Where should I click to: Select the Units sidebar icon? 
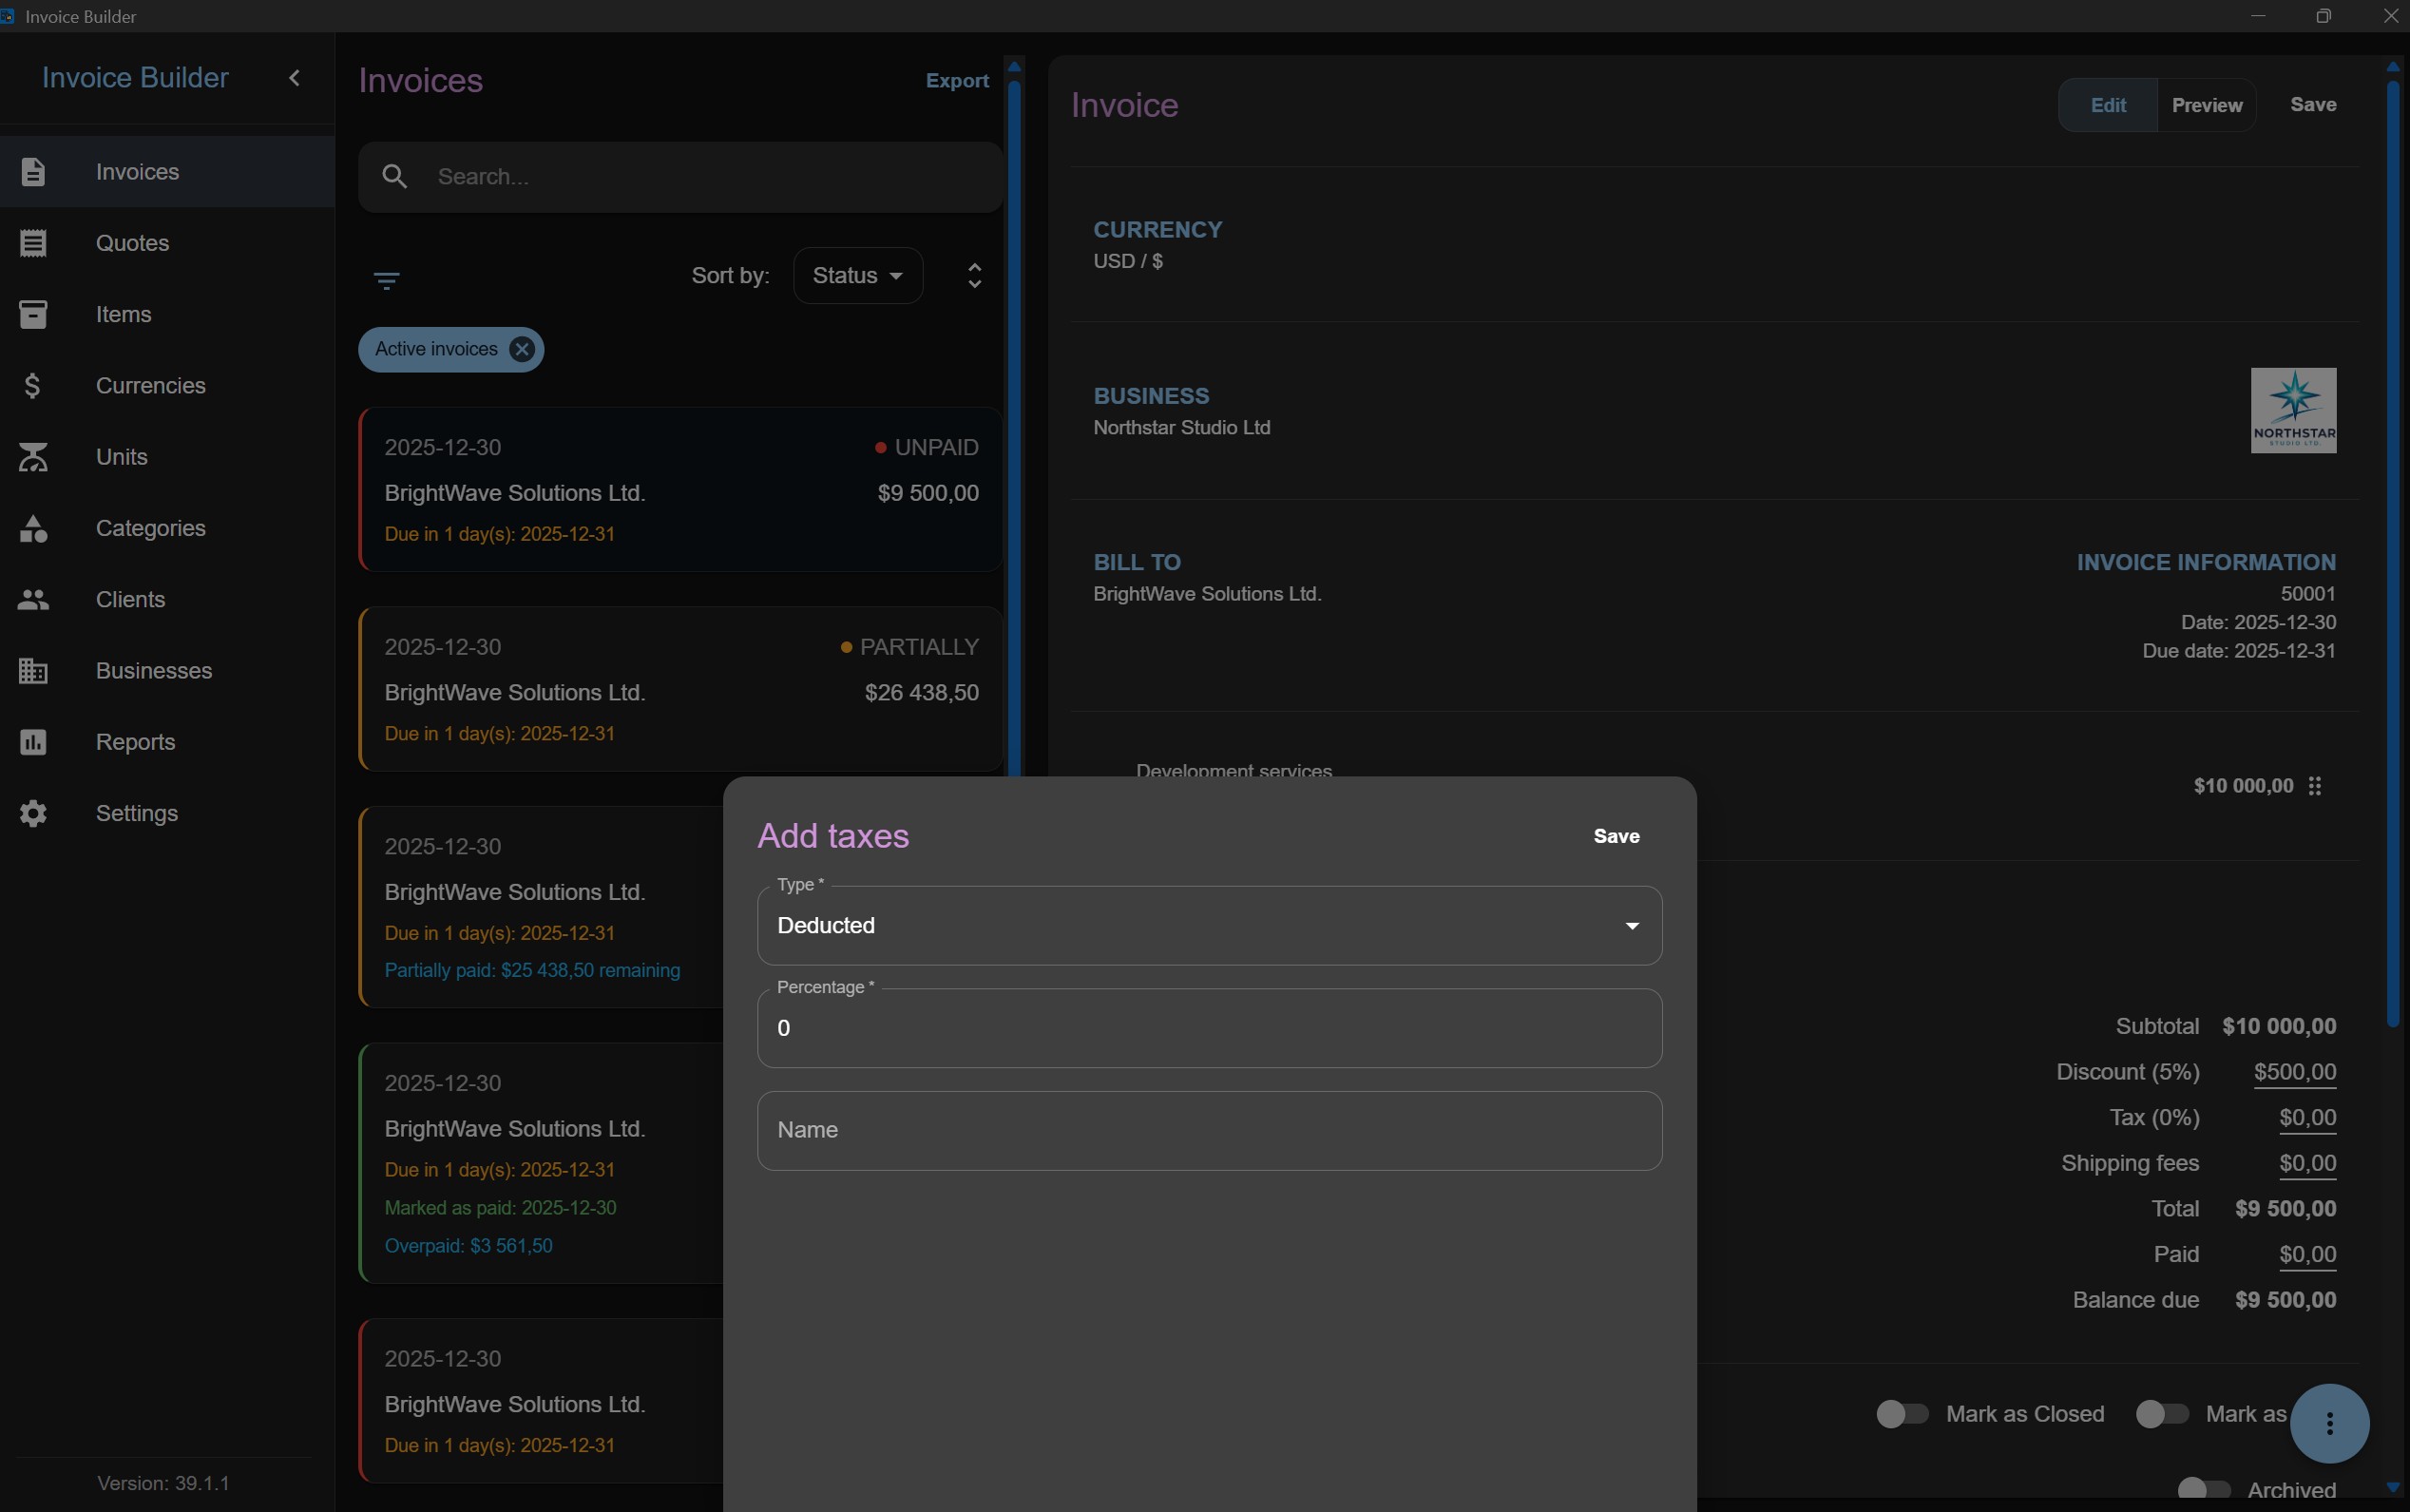[33, 457]
